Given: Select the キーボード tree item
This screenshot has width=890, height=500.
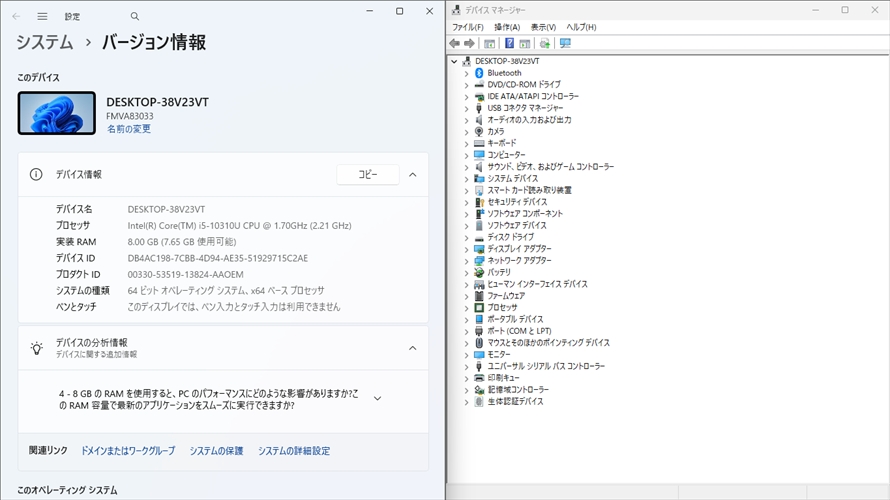Looking at the screenshot, I should (502, 143).
